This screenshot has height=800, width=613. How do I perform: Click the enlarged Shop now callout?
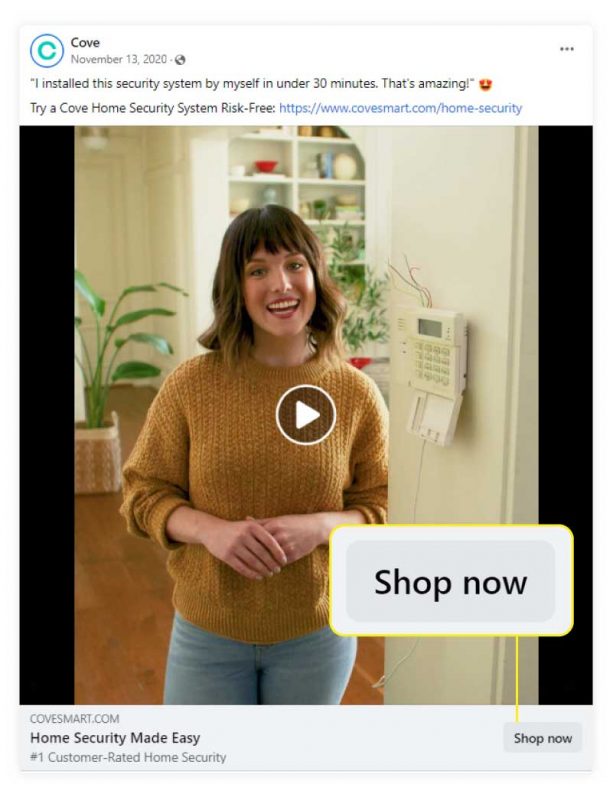click(451, 581)
